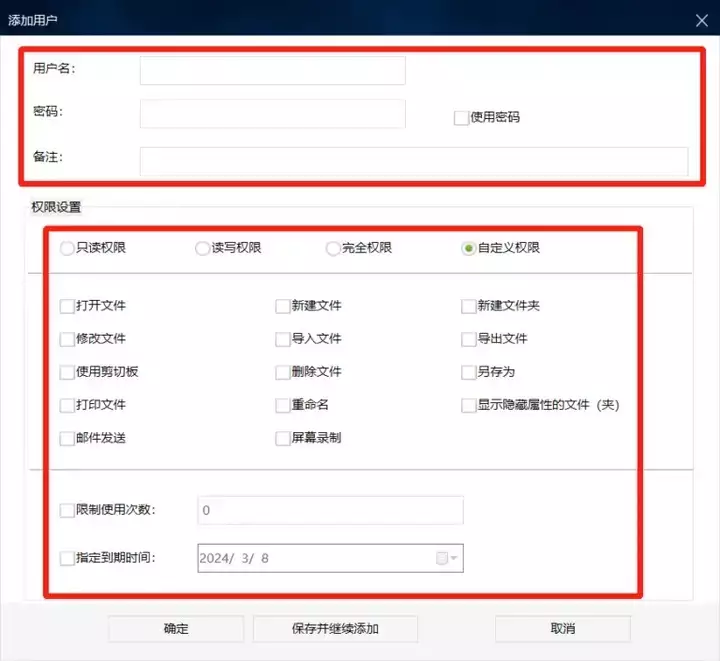Enable the 限制使用次数 checkbox
Screen dimensions: 720x661
[x=67, y=510]
